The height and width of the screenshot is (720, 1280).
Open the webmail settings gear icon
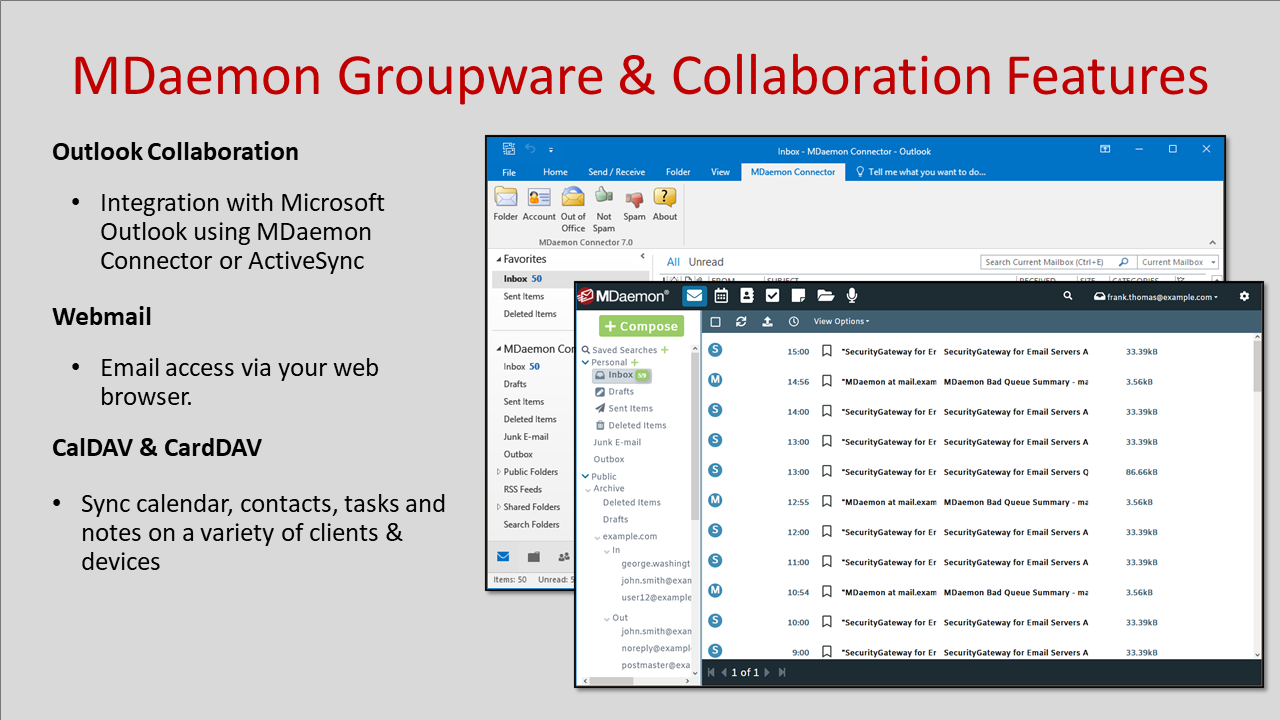click(x=1244, y=296)
